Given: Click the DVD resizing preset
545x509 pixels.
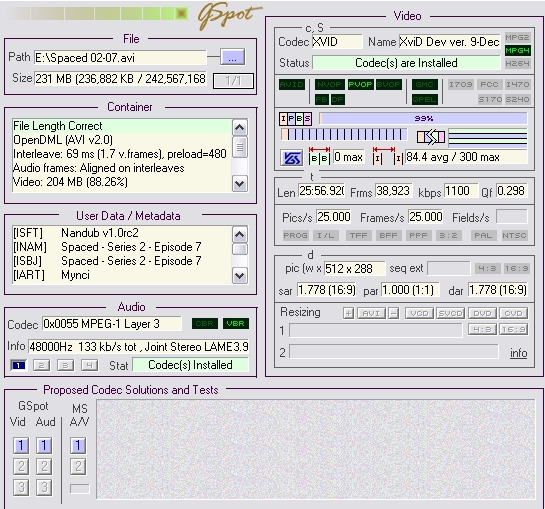Looking at the screenshot, I should [482, 313].
